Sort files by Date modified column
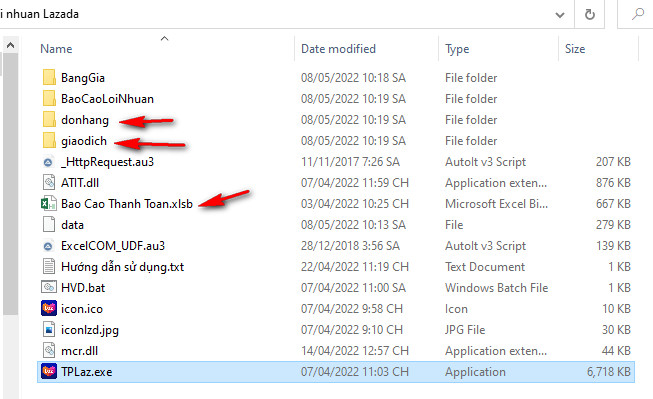This screenshot has width=653, height=399. [x=338, y=49]
